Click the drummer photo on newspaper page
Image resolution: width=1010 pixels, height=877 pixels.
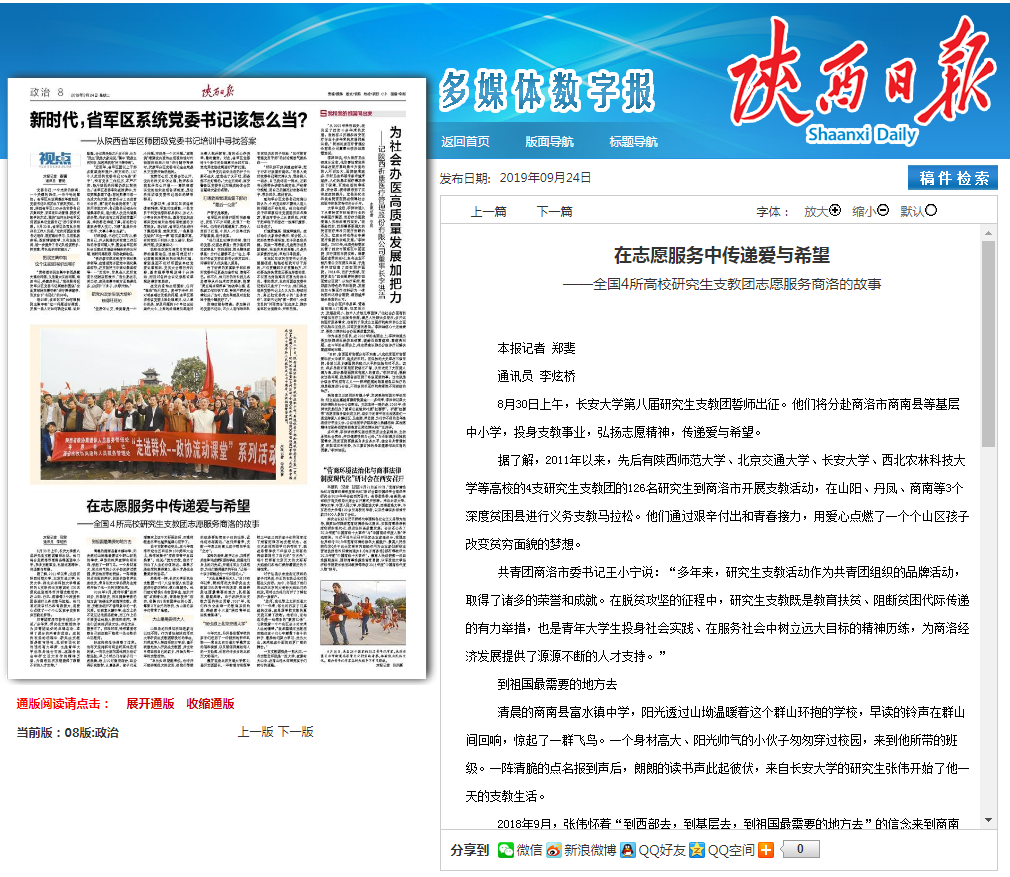pos(363,613)
